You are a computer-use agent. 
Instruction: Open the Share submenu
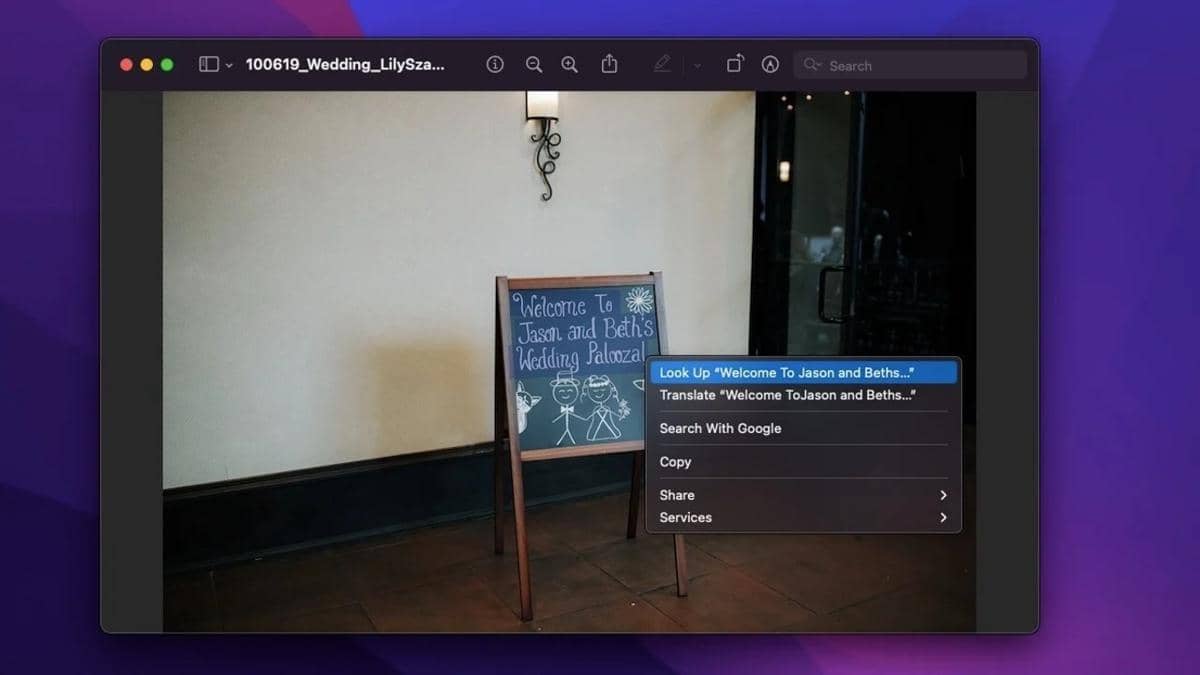click(x=803, y=495)
